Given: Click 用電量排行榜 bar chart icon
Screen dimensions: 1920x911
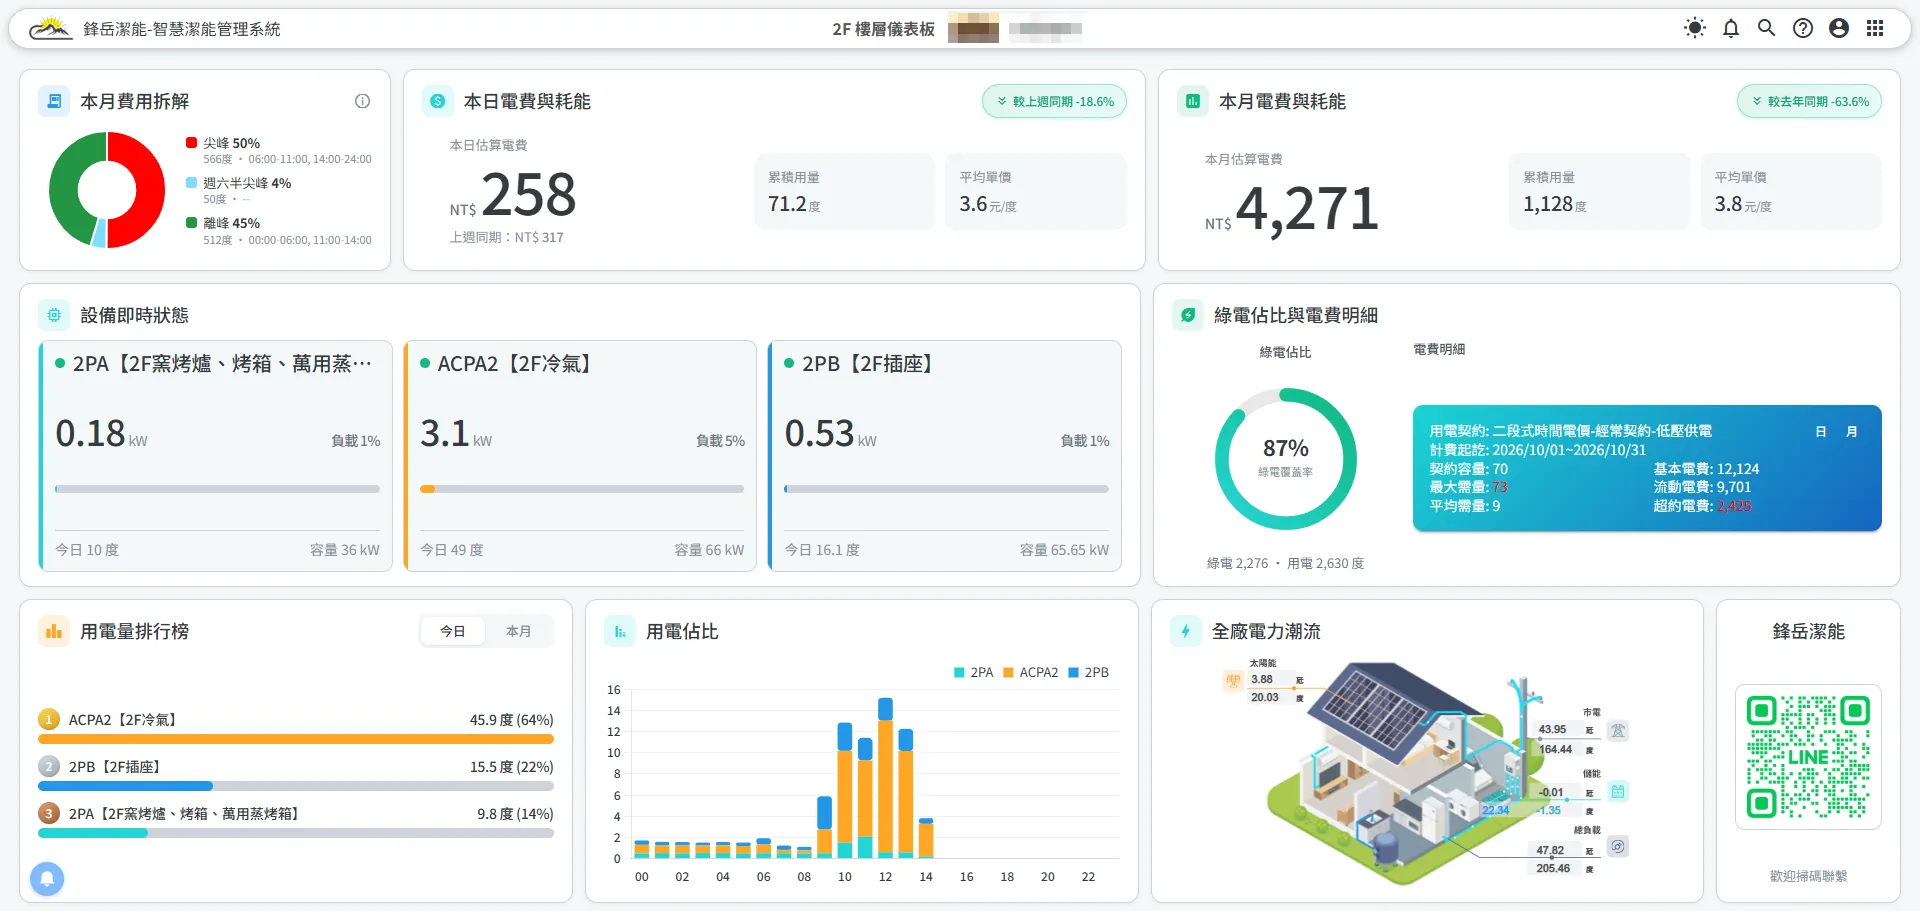Looking at the screenshot, I should pyautogui.click(x=54, y=631).
